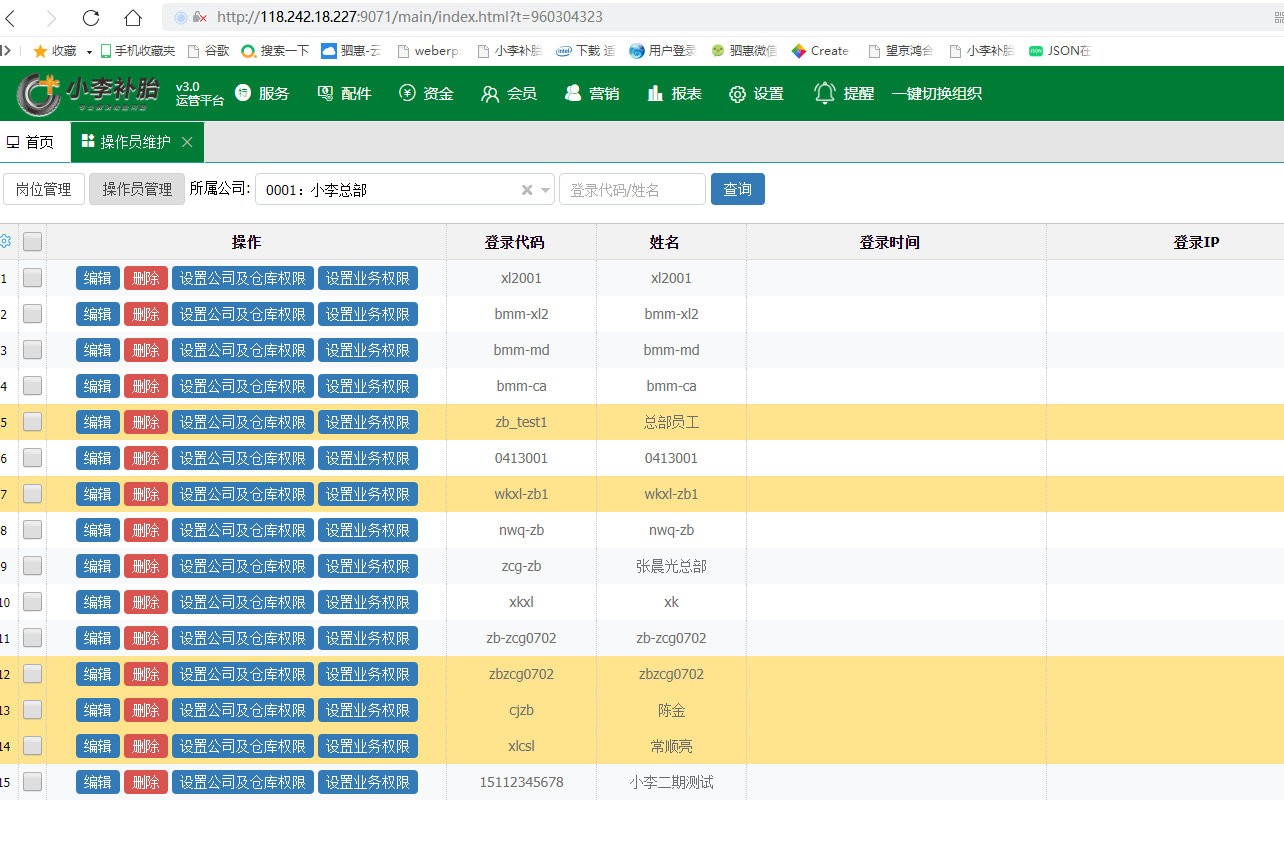
Task: Click the gear icon beside 设置
Action: 737,94
